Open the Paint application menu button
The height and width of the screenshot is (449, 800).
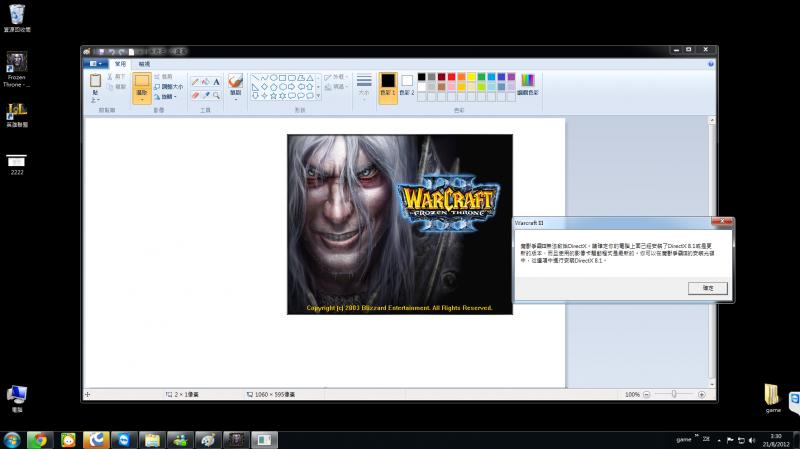point(96,63)
